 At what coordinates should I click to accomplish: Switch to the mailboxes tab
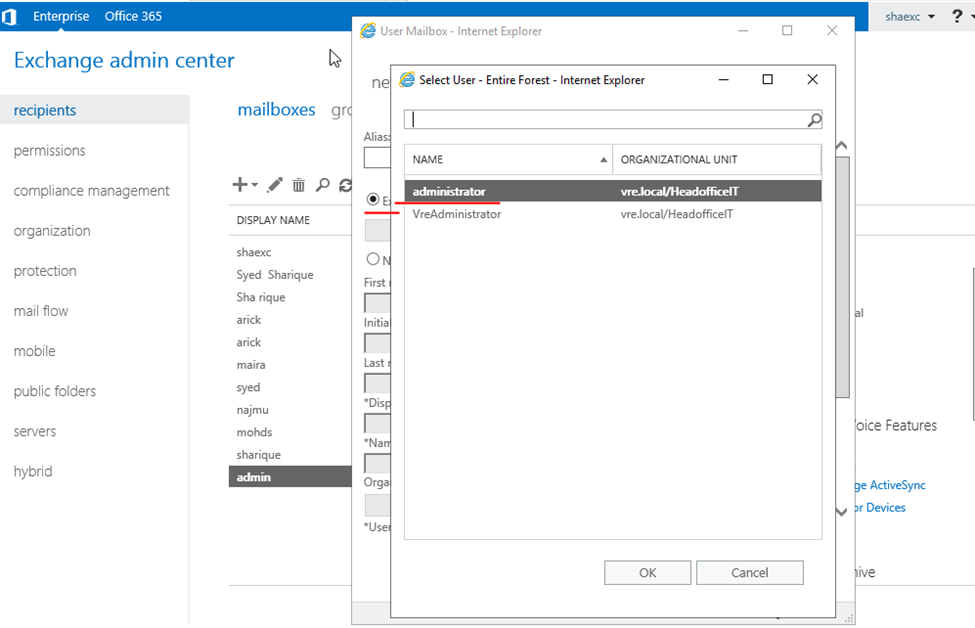pyautogui.click(x=276, y=110)
